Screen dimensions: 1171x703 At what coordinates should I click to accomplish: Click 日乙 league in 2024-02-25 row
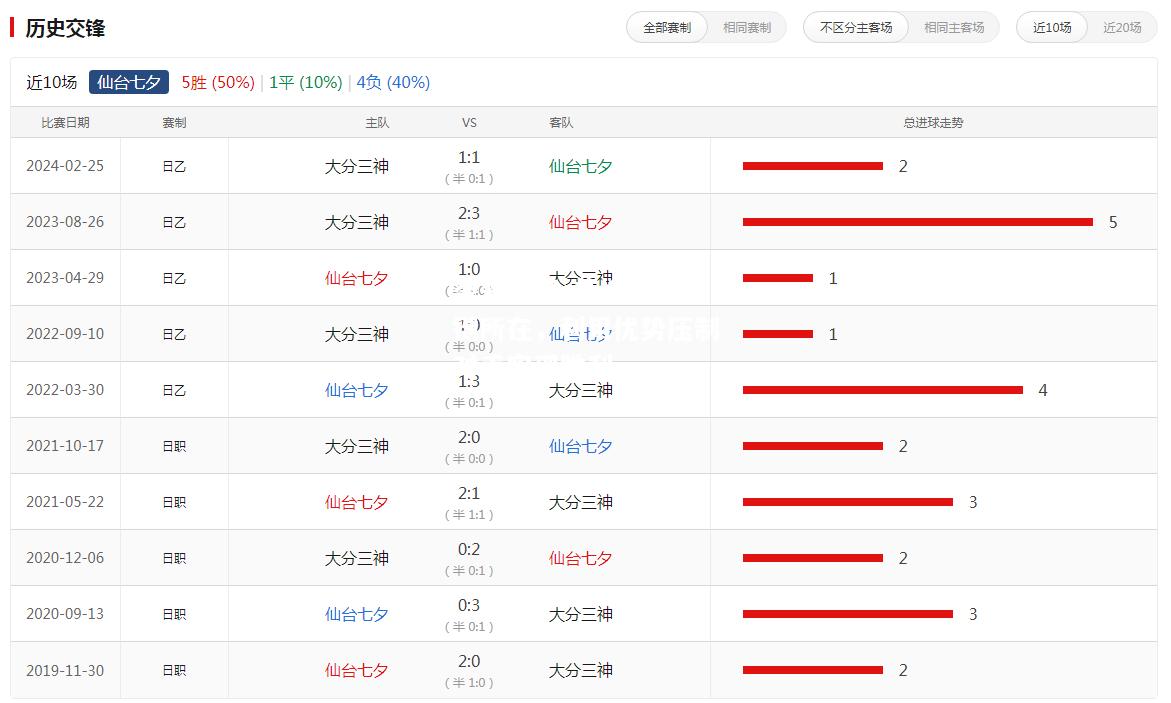[x=174, y=166]
